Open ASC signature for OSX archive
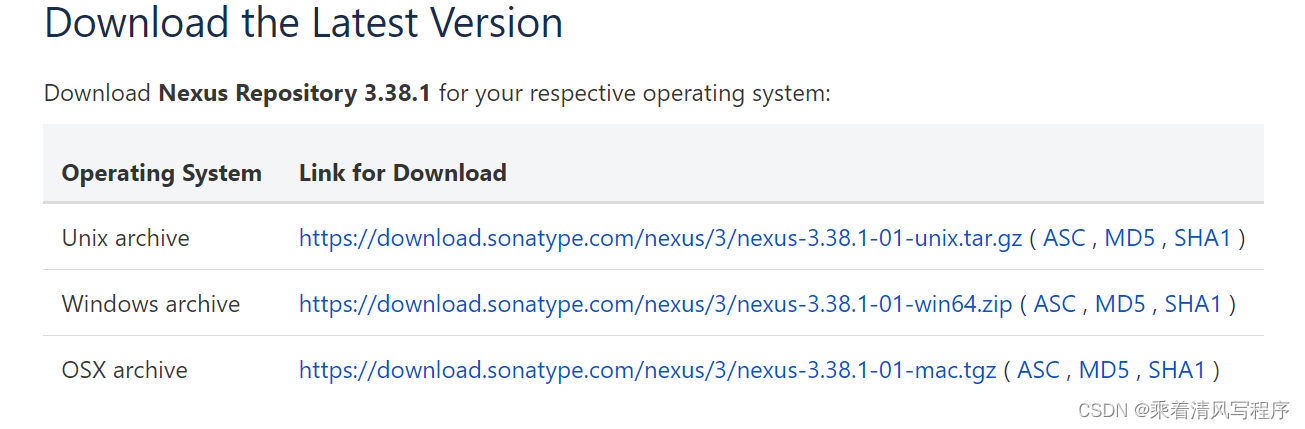 tap(1038, 370)
